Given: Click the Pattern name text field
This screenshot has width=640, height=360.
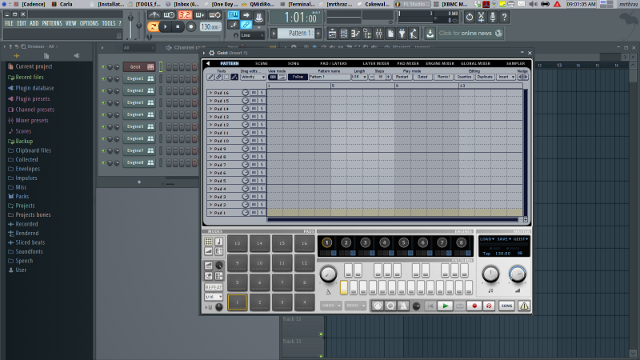Looking at the screenshot, I should coord(329,77).
